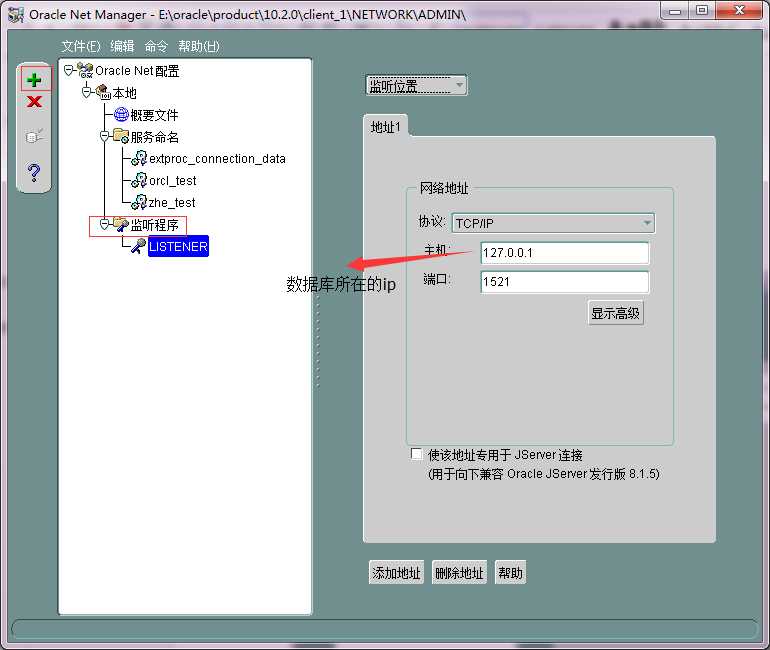The height and width of the screenshot is (650, 770).
Task: Click the zhe_test service icon
Action: coord(139,202)
